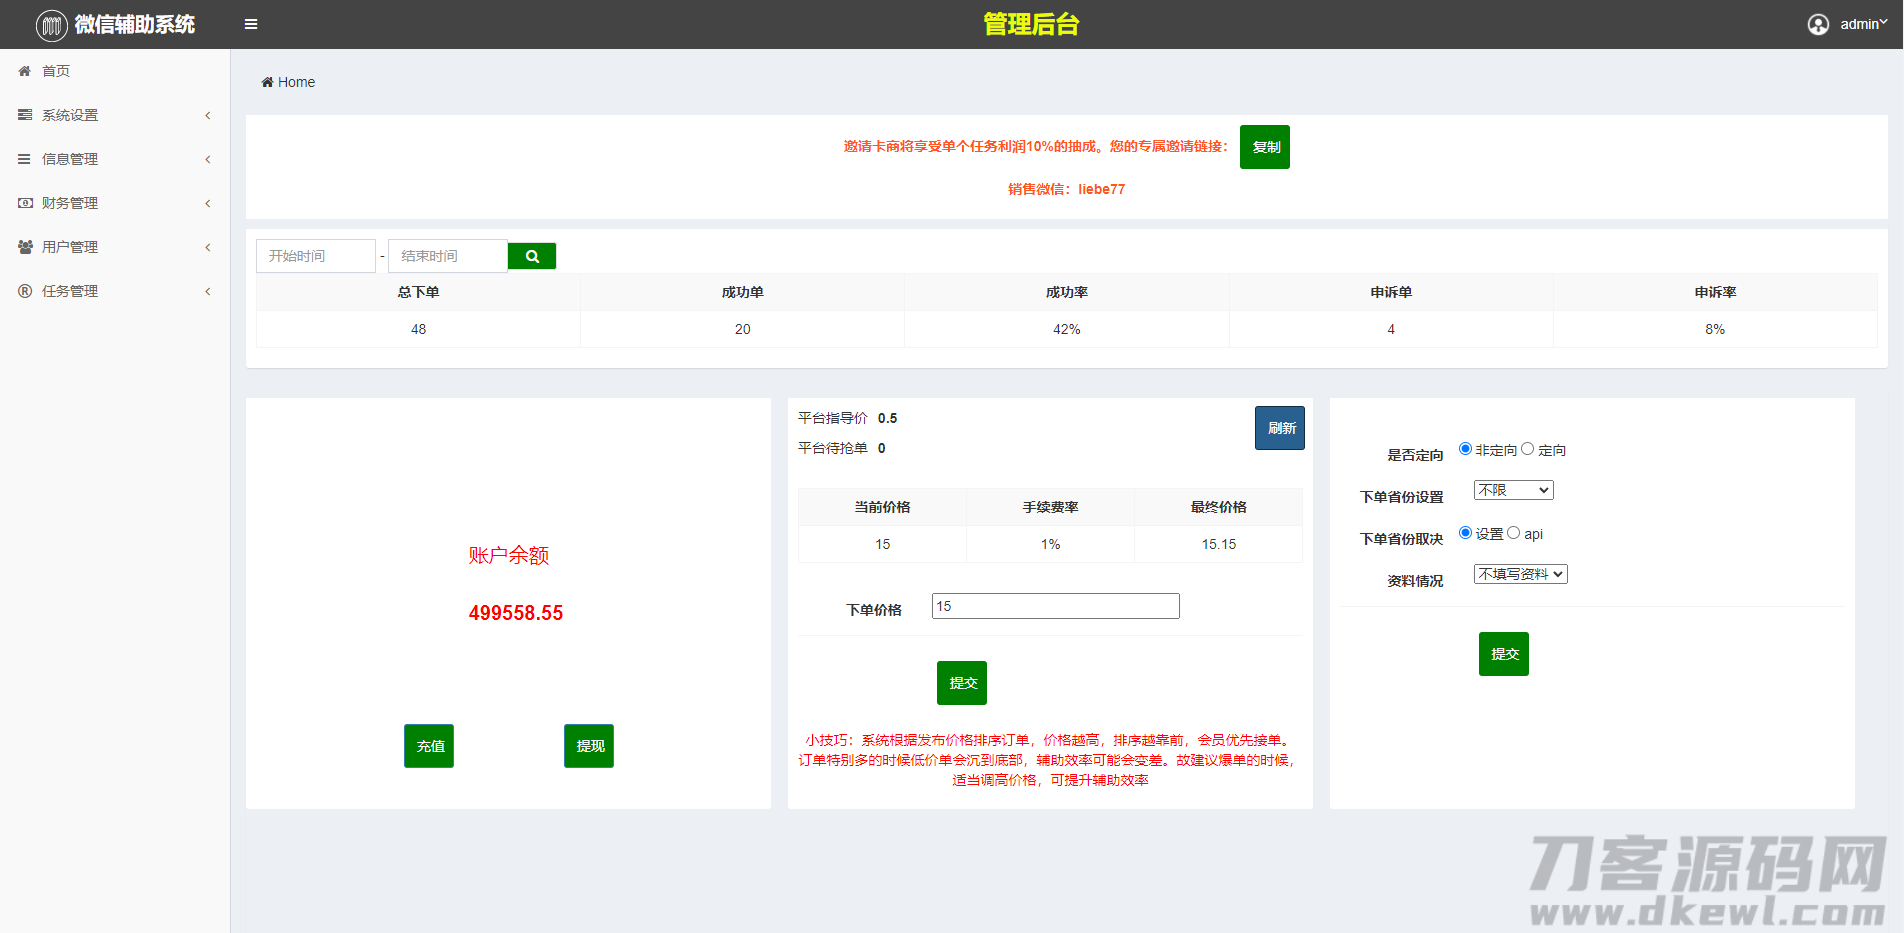The image size is (1904, 933).
Task: Click the hamburger menu toggle icon
Action: click(x=251, y=24)
